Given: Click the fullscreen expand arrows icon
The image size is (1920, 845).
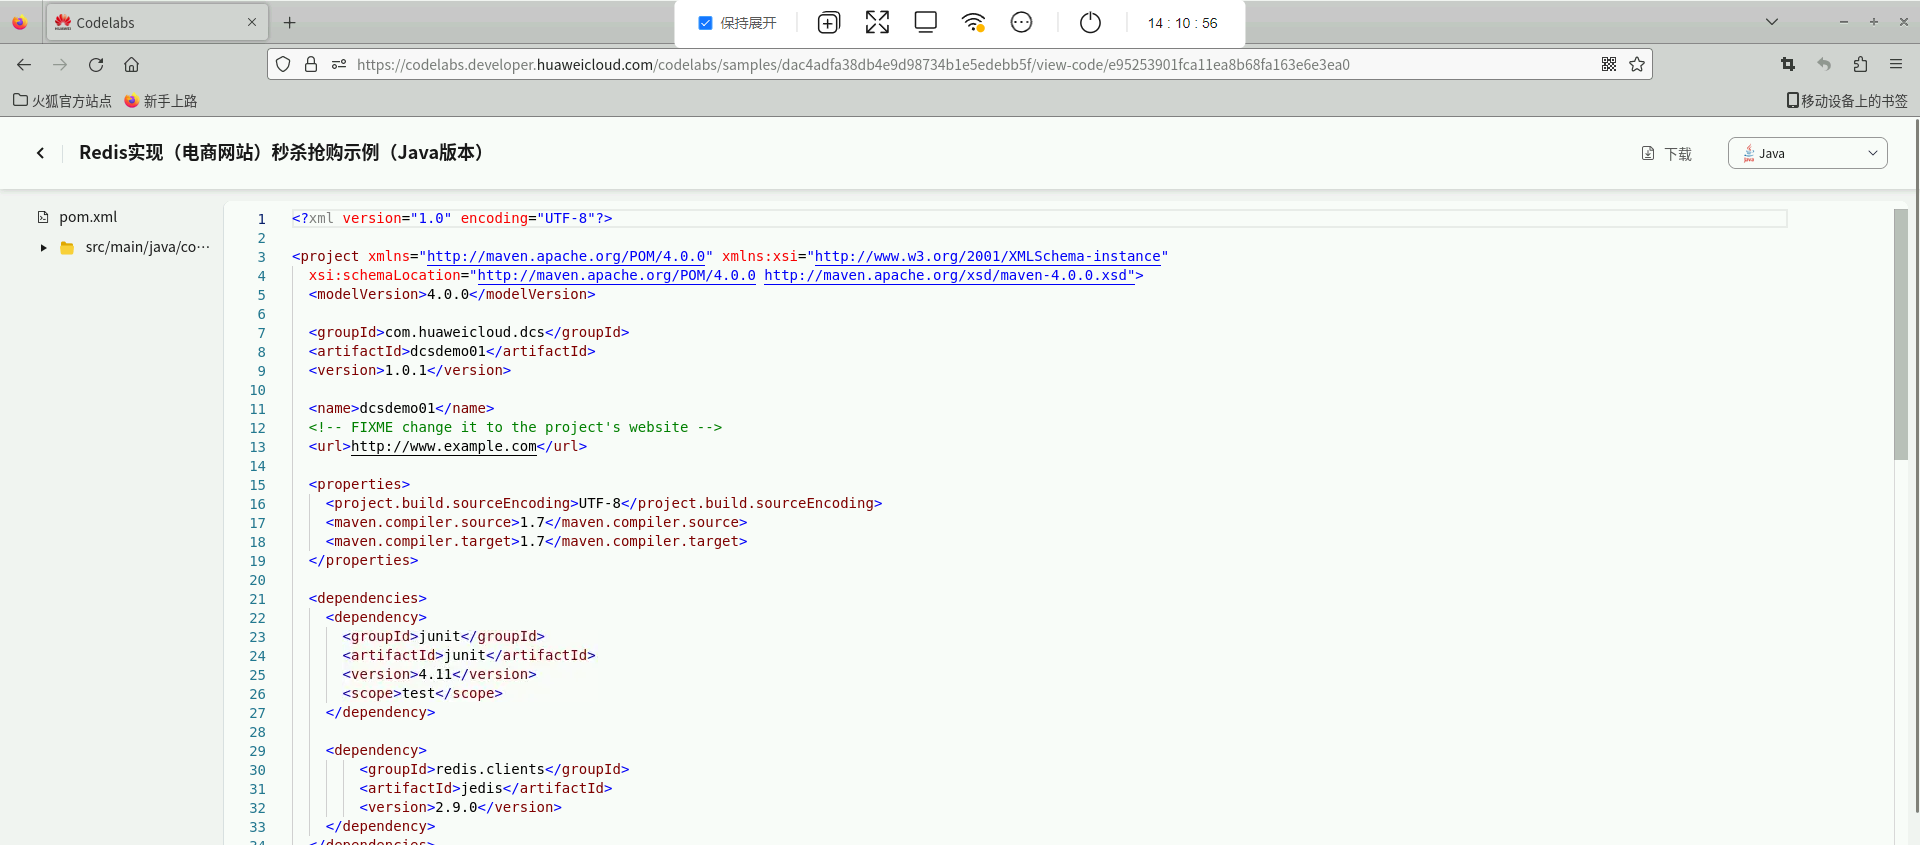Looking at the screenshot, I should 877,23.
